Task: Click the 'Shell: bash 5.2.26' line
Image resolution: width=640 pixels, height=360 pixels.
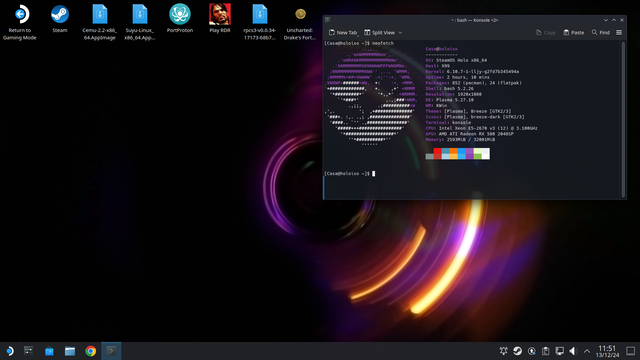Action: pyautogui.click(x=449, y=89)
